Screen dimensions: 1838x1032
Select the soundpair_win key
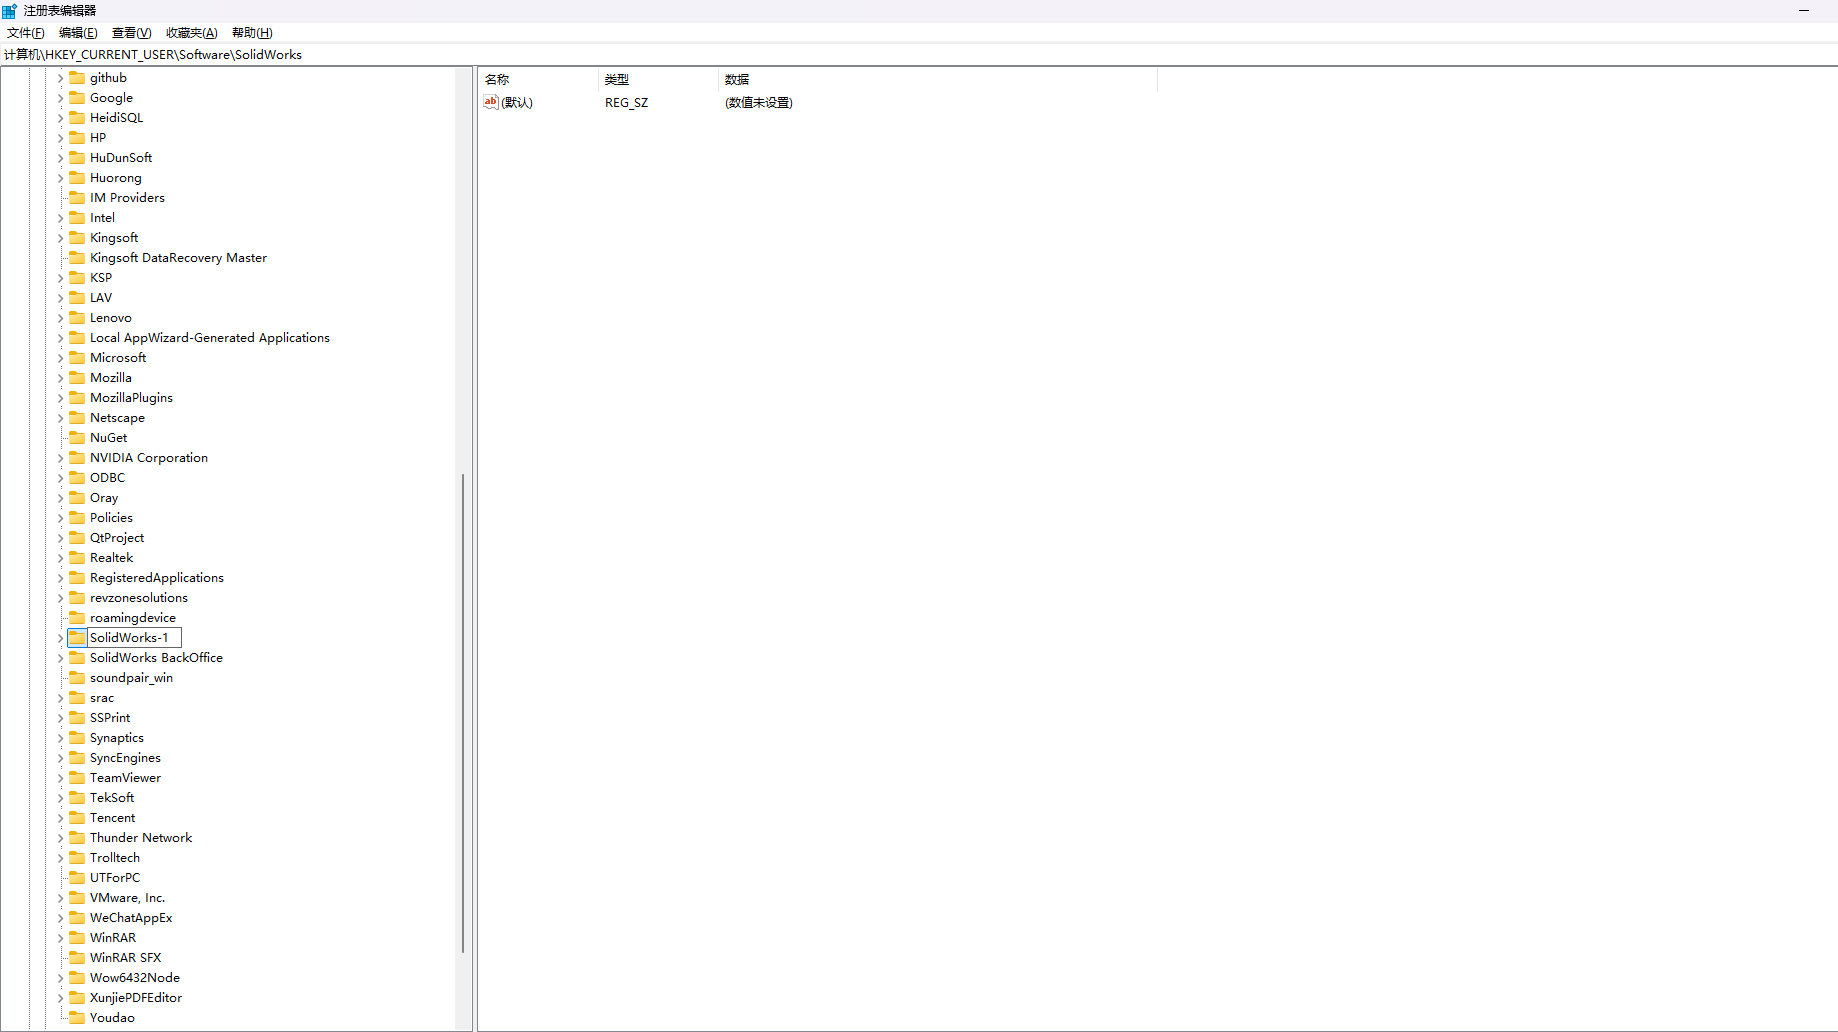point(131,678)
